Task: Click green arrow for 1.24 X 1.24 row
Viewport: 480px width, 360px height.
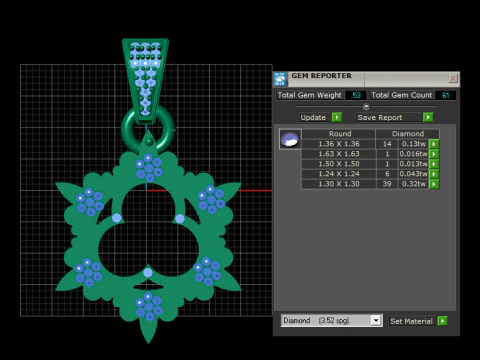Action: point(434,174)
